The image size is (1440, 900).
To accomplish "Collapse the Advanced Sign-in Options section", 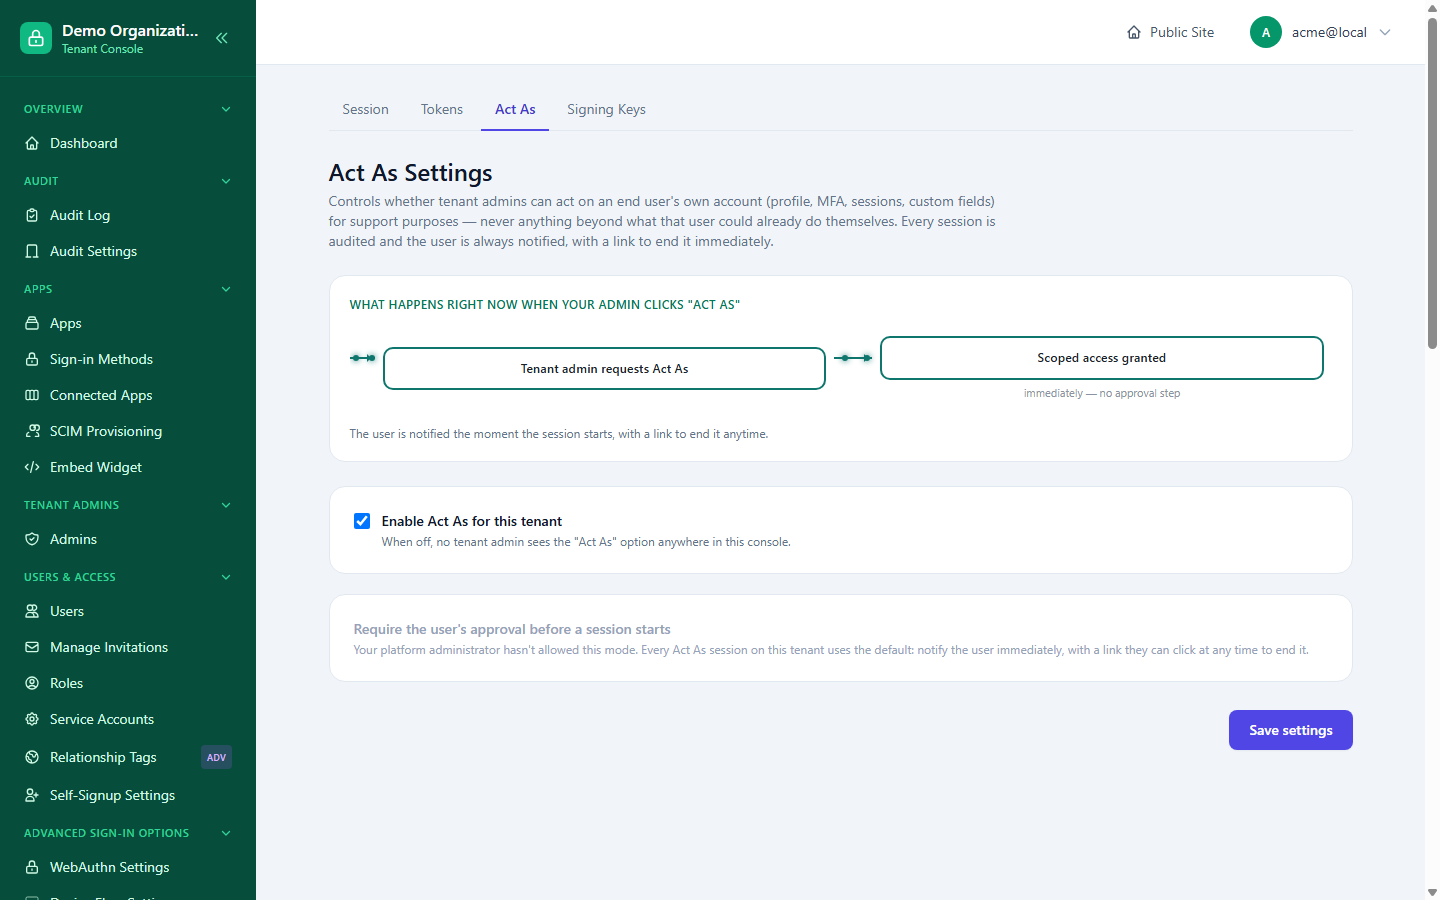I will tap(226, 833).
